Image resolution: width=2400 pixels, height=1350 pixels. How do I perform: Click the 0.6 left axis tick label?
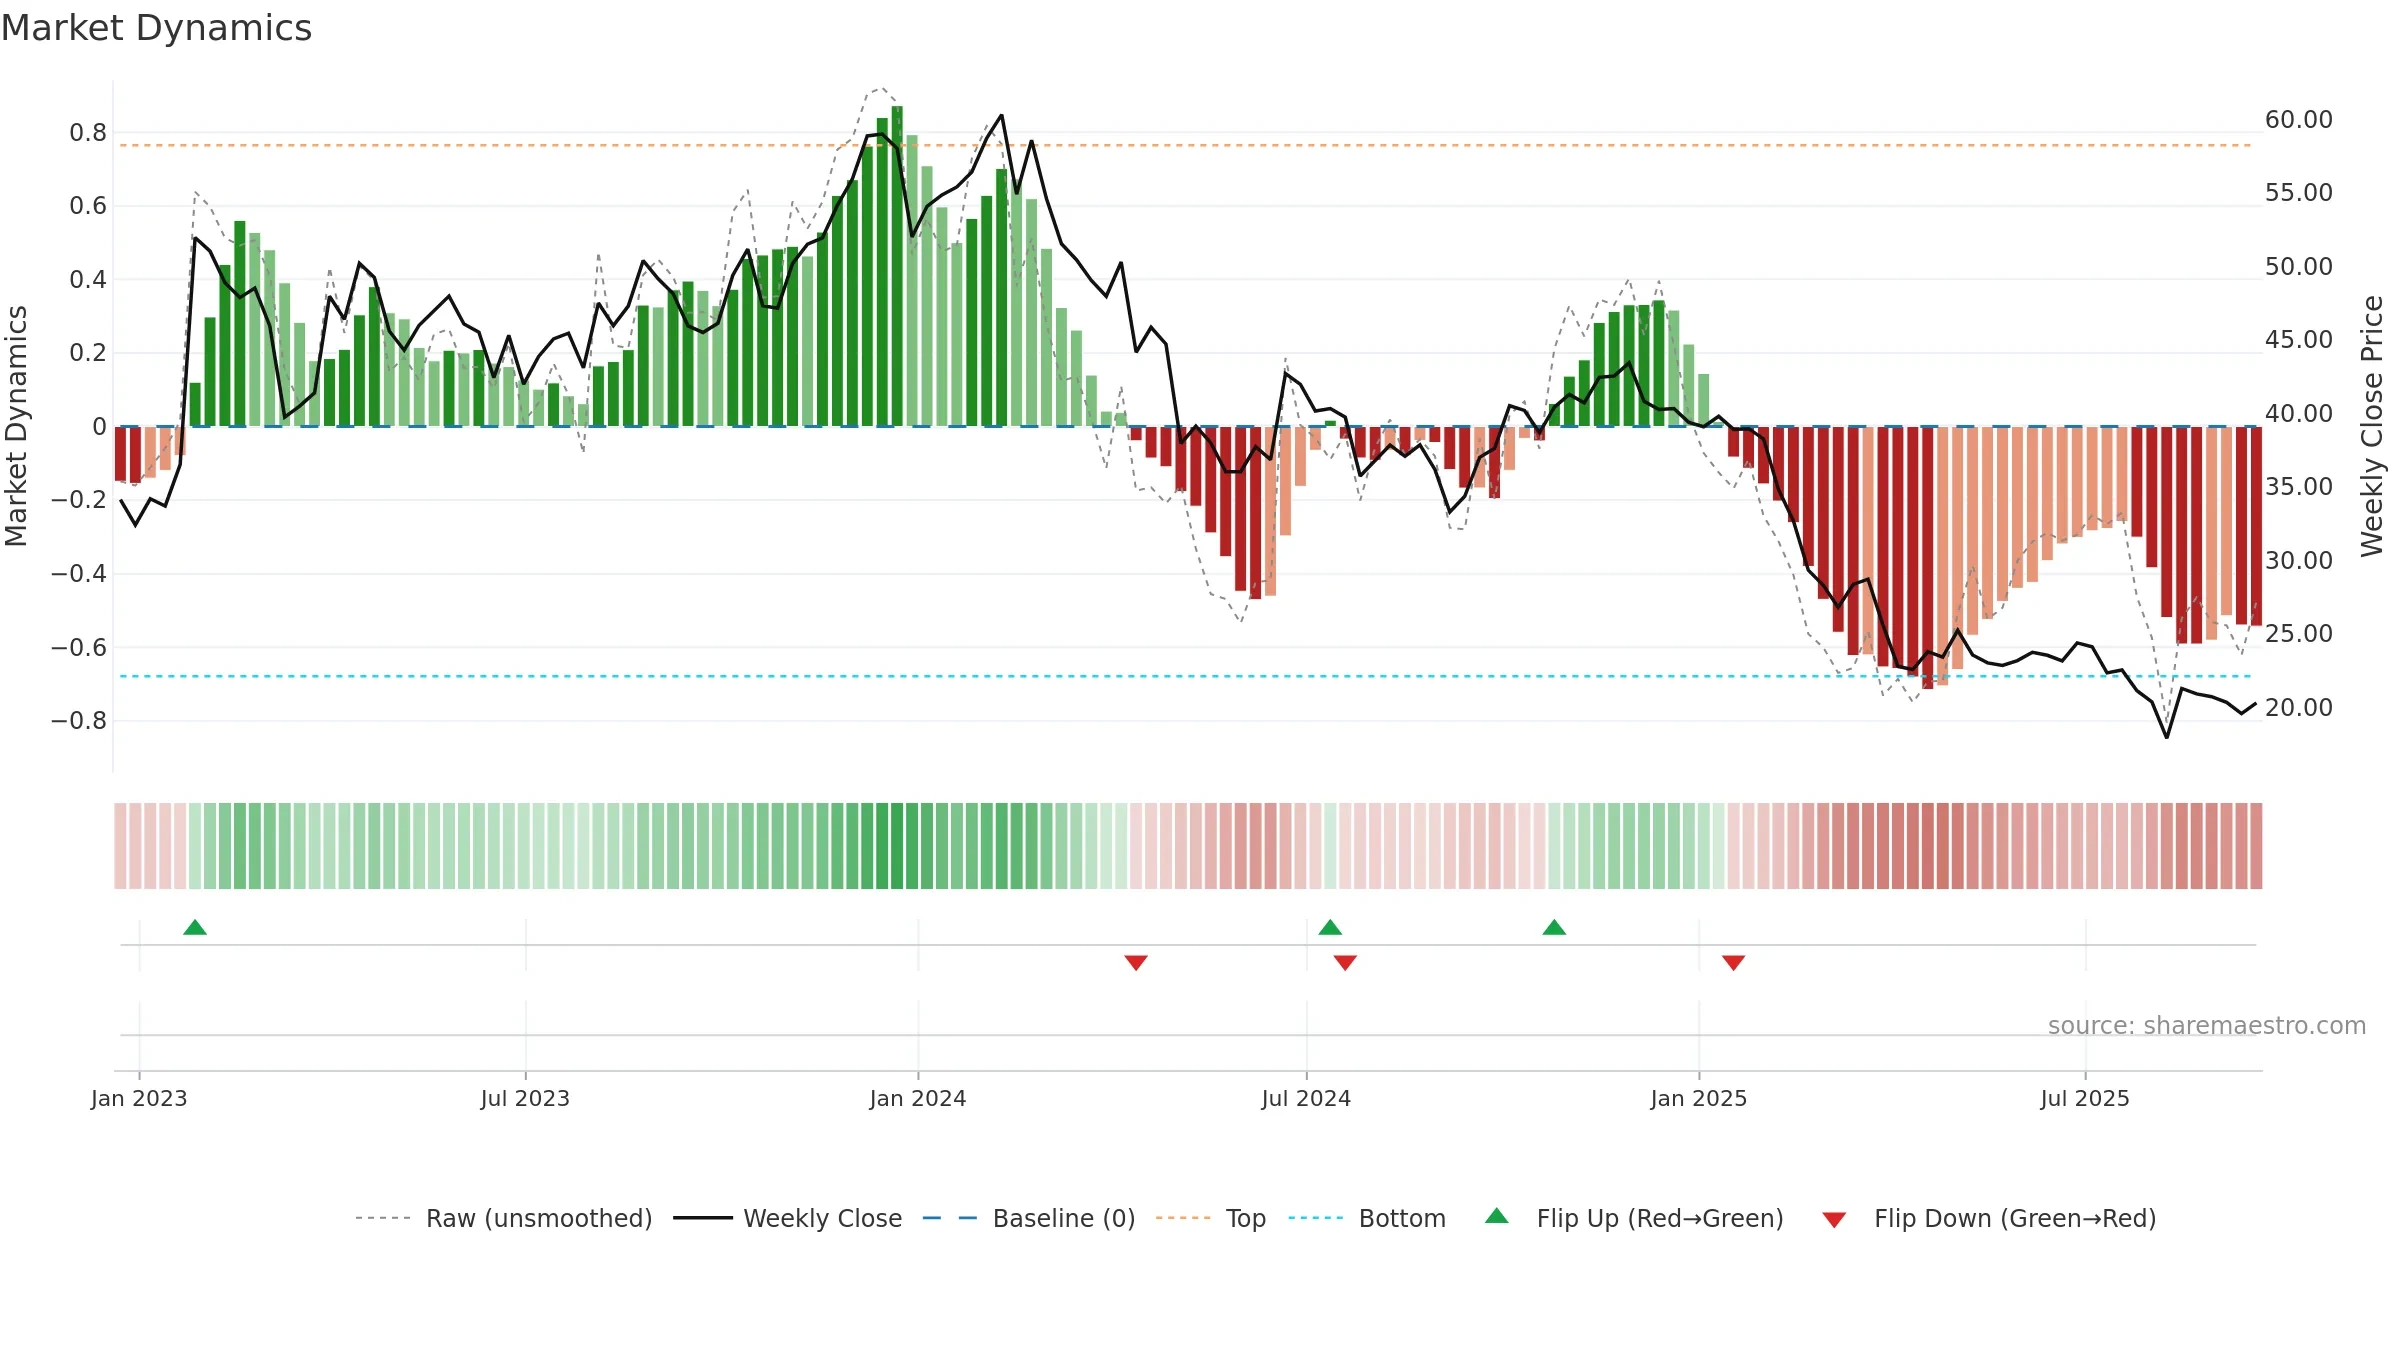pyautogui.click(x=88, y=206)
